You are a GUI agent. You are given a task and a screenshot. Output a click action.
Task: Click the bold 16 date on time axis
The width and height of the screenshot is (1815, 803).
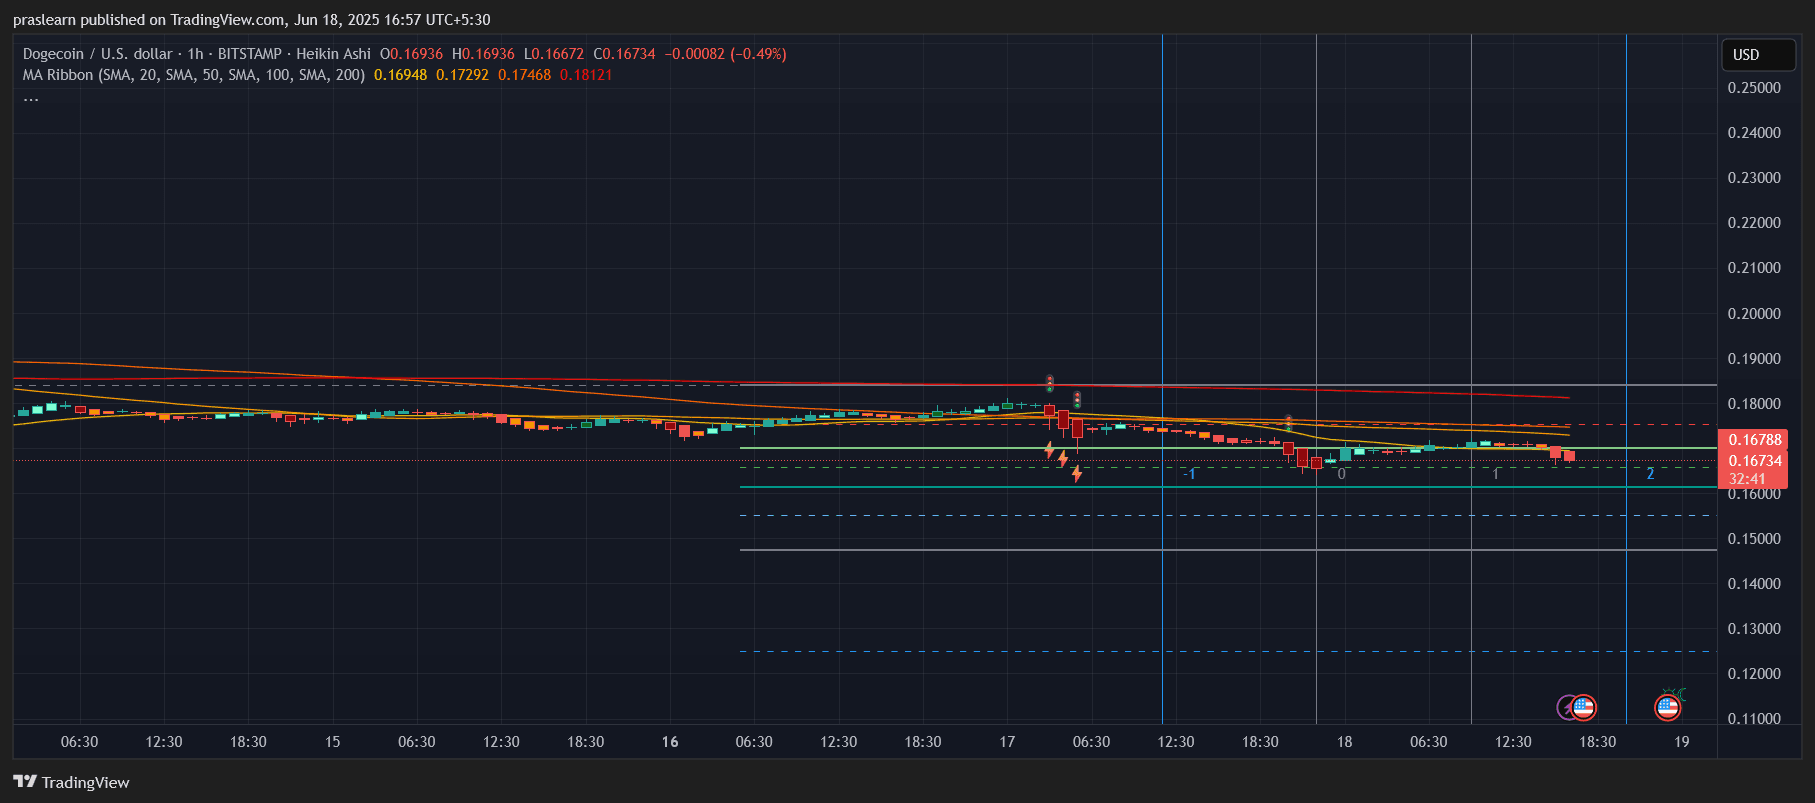click(670, 742)
